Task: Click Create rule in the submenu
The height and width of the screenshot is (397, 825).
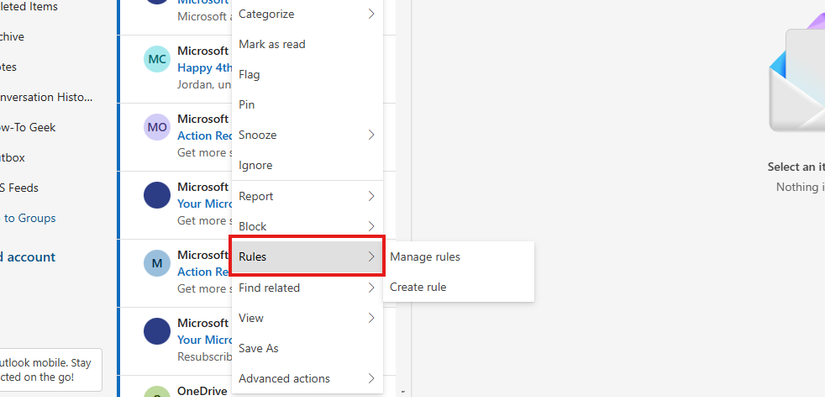Action: point(458,287)
